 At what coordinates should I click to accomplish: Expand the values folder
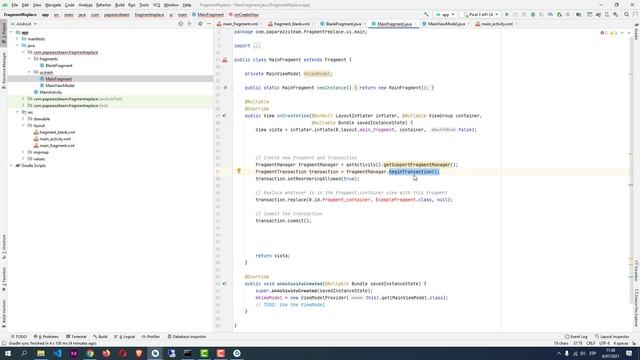(x=23, y=159)
